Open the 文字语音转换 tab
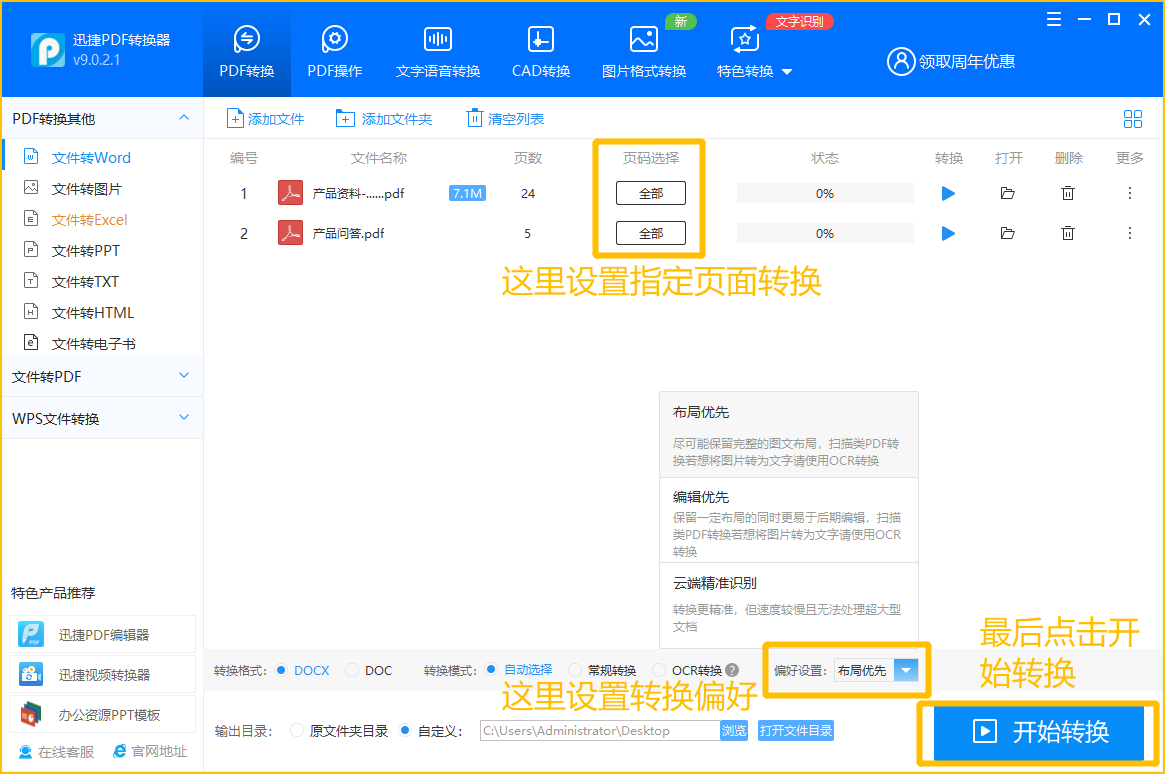The image size is (1165, 775). (438, 52)
